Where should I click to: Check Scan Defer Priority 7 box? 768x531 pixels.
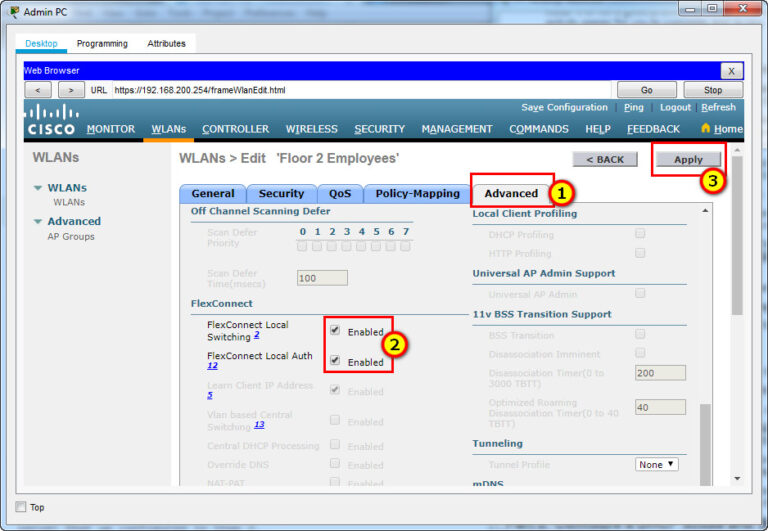pos(405,246)
